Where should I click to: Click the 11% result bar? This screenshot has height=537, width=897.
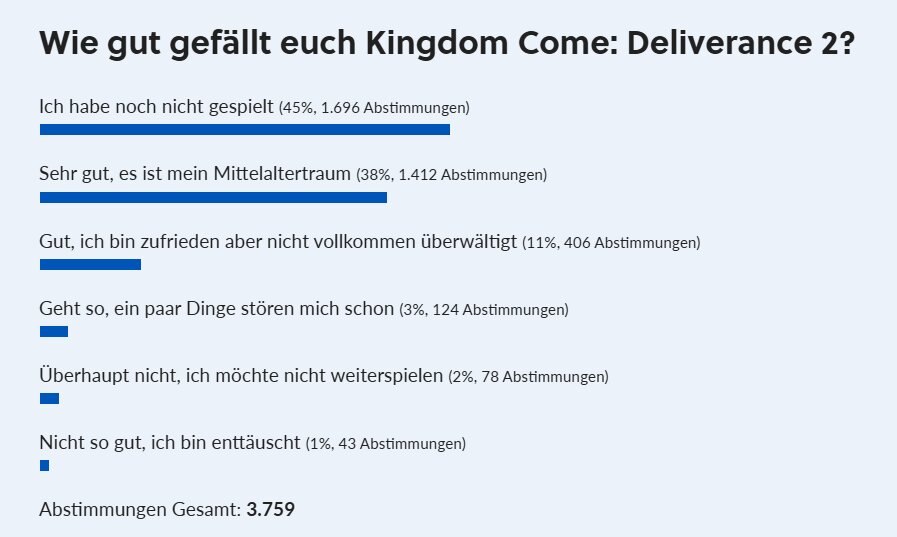90,264
